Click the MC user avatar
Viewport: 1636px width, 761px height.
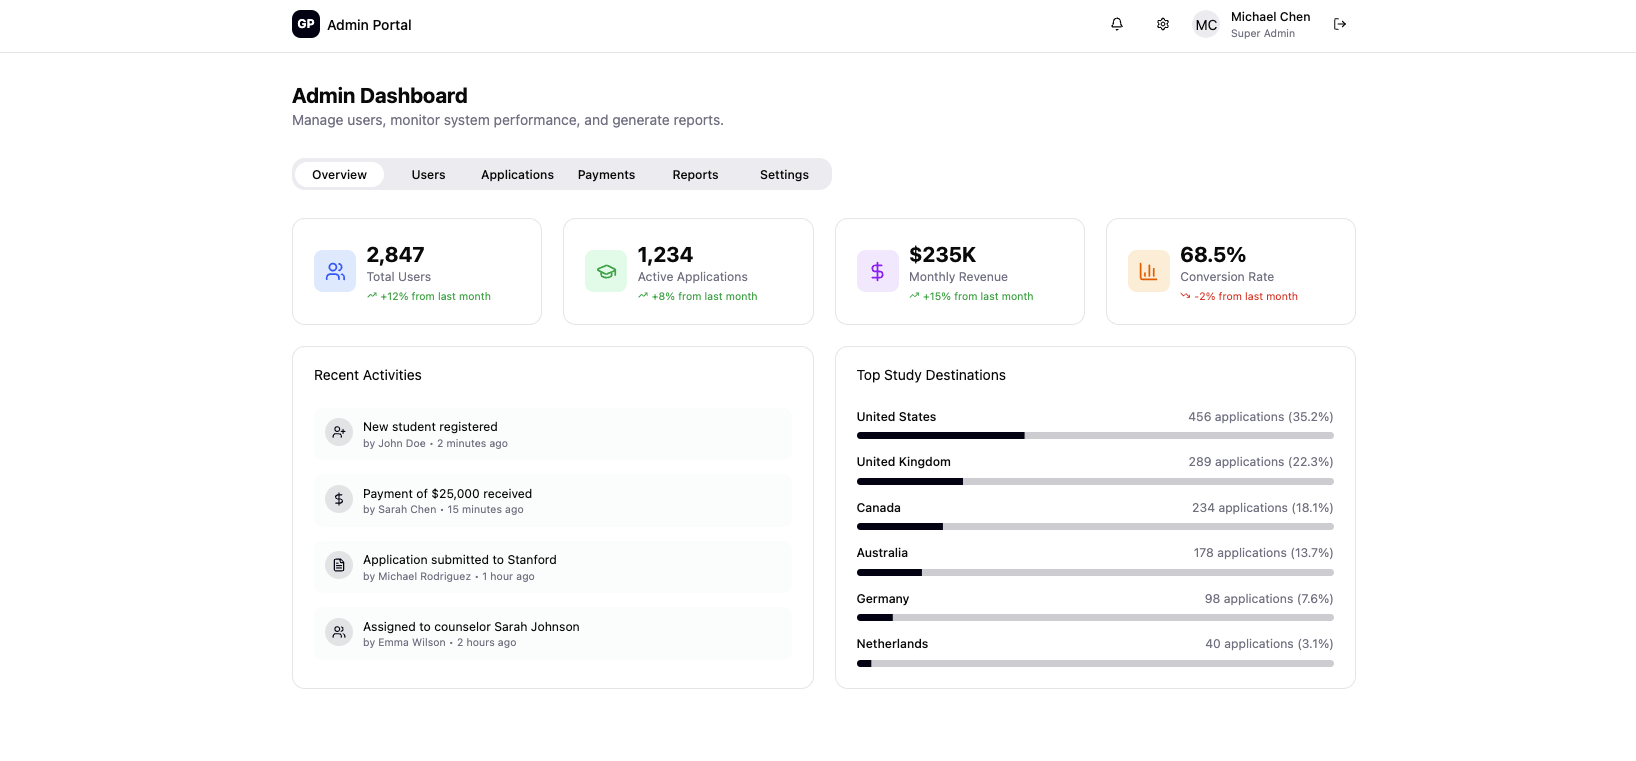(1207, 25)
